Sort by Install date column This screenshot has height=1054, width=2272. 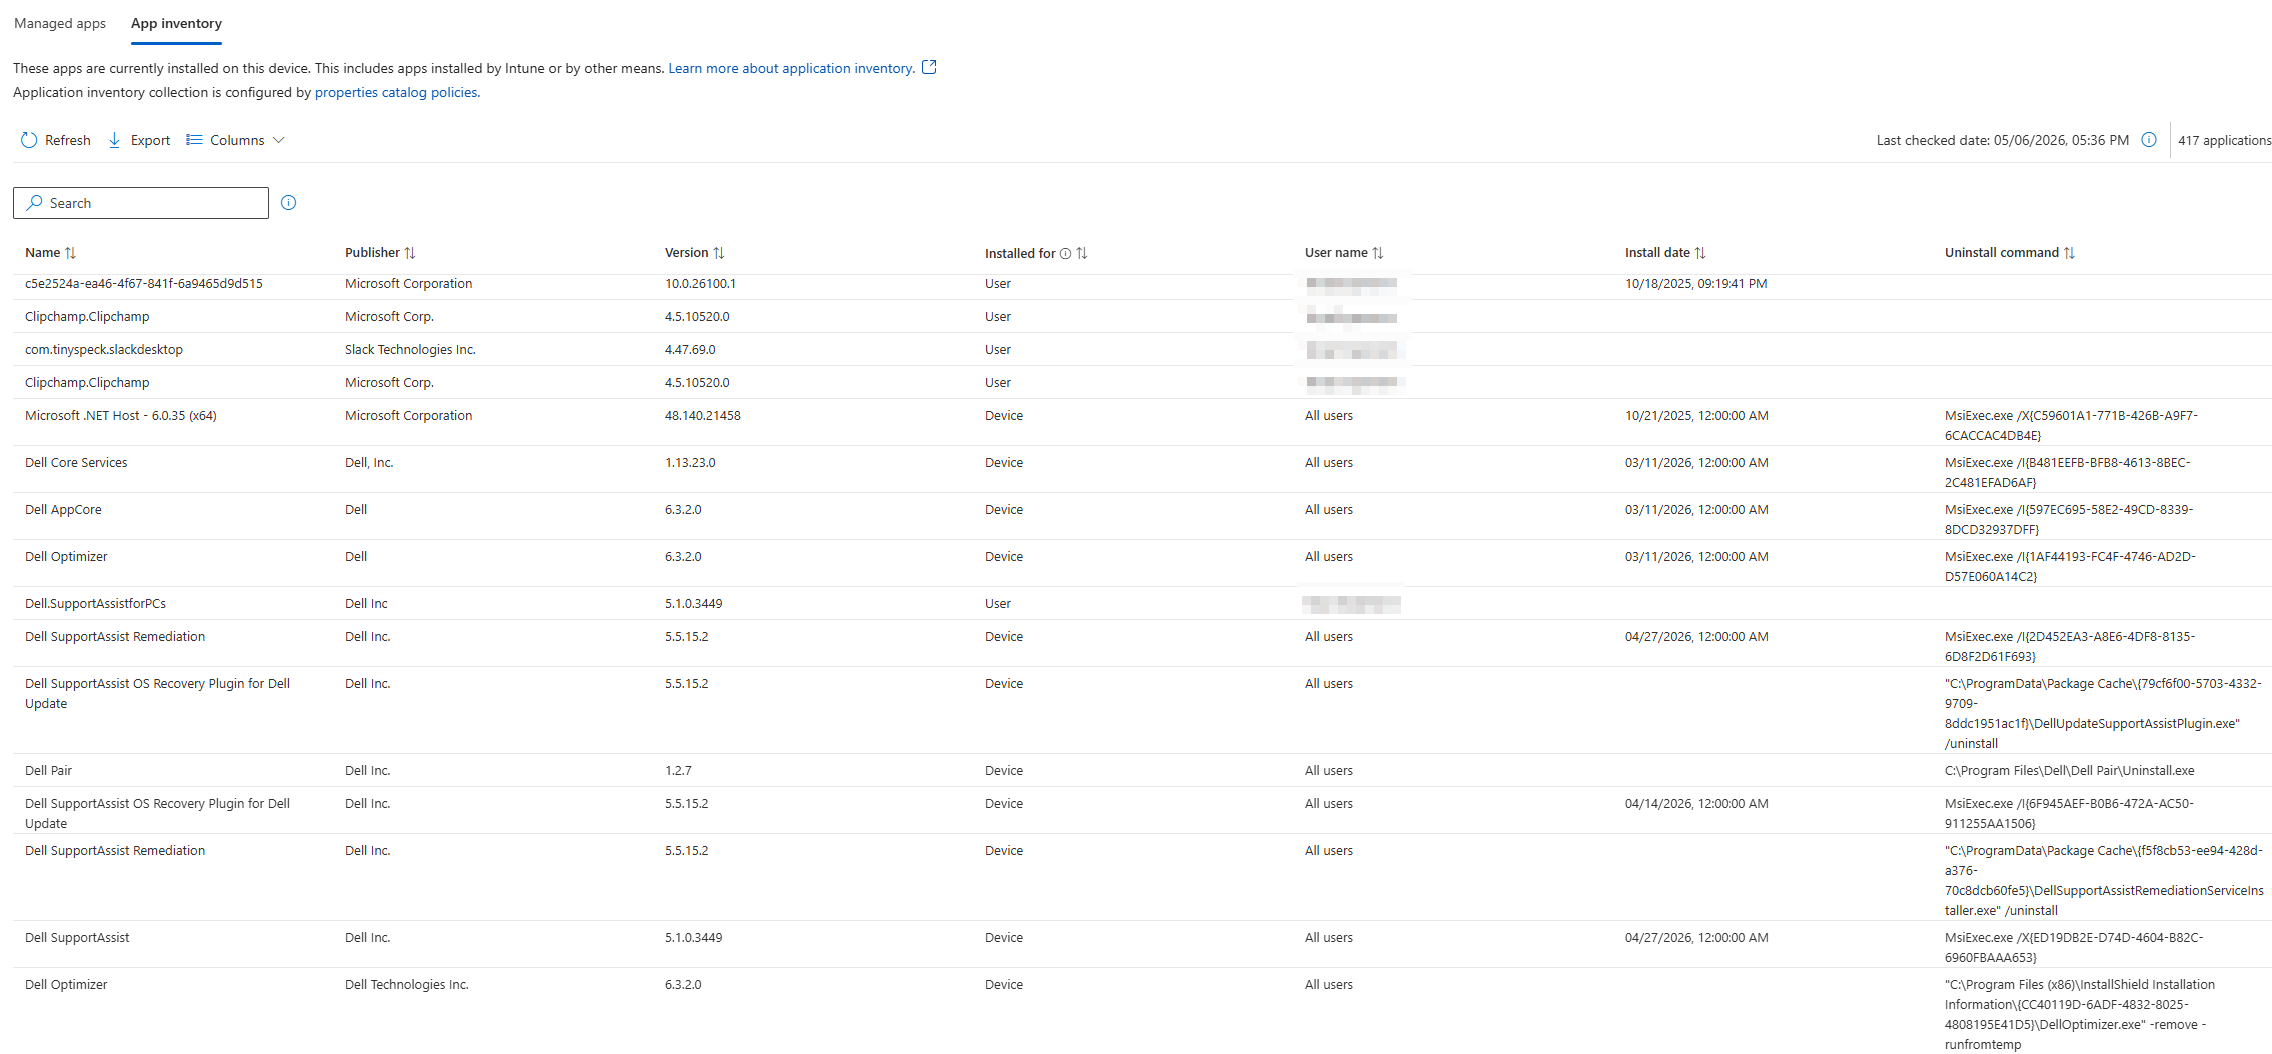click(1700, 253)
